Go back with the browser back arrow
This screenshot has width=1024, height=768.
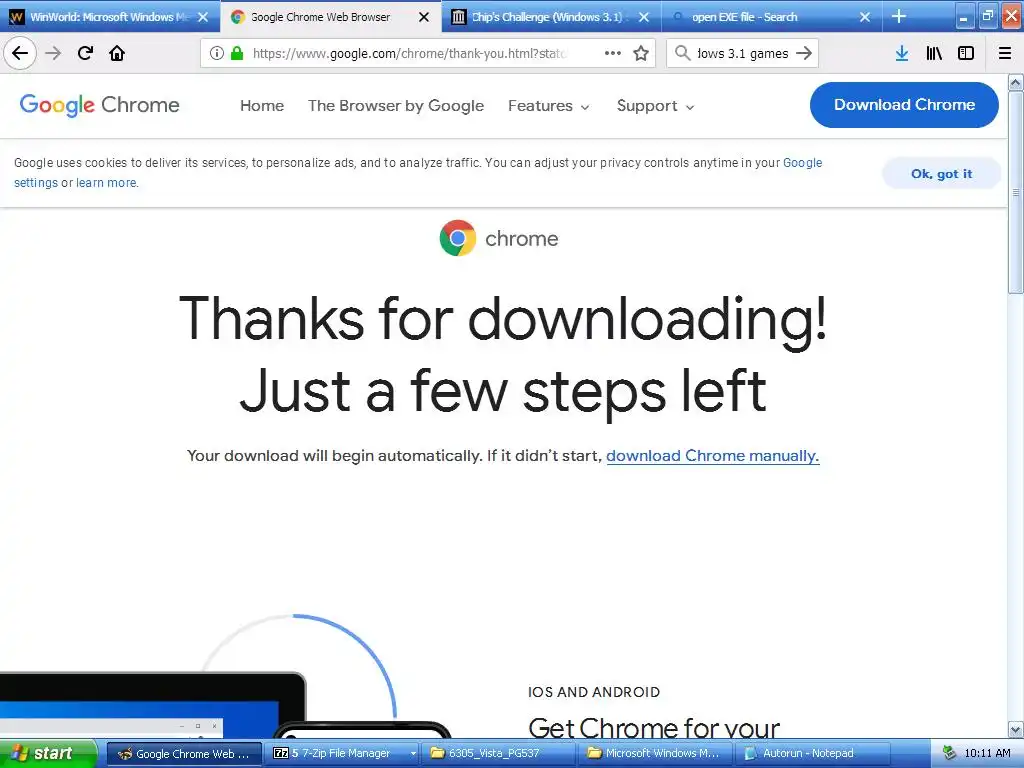point(20,53)
